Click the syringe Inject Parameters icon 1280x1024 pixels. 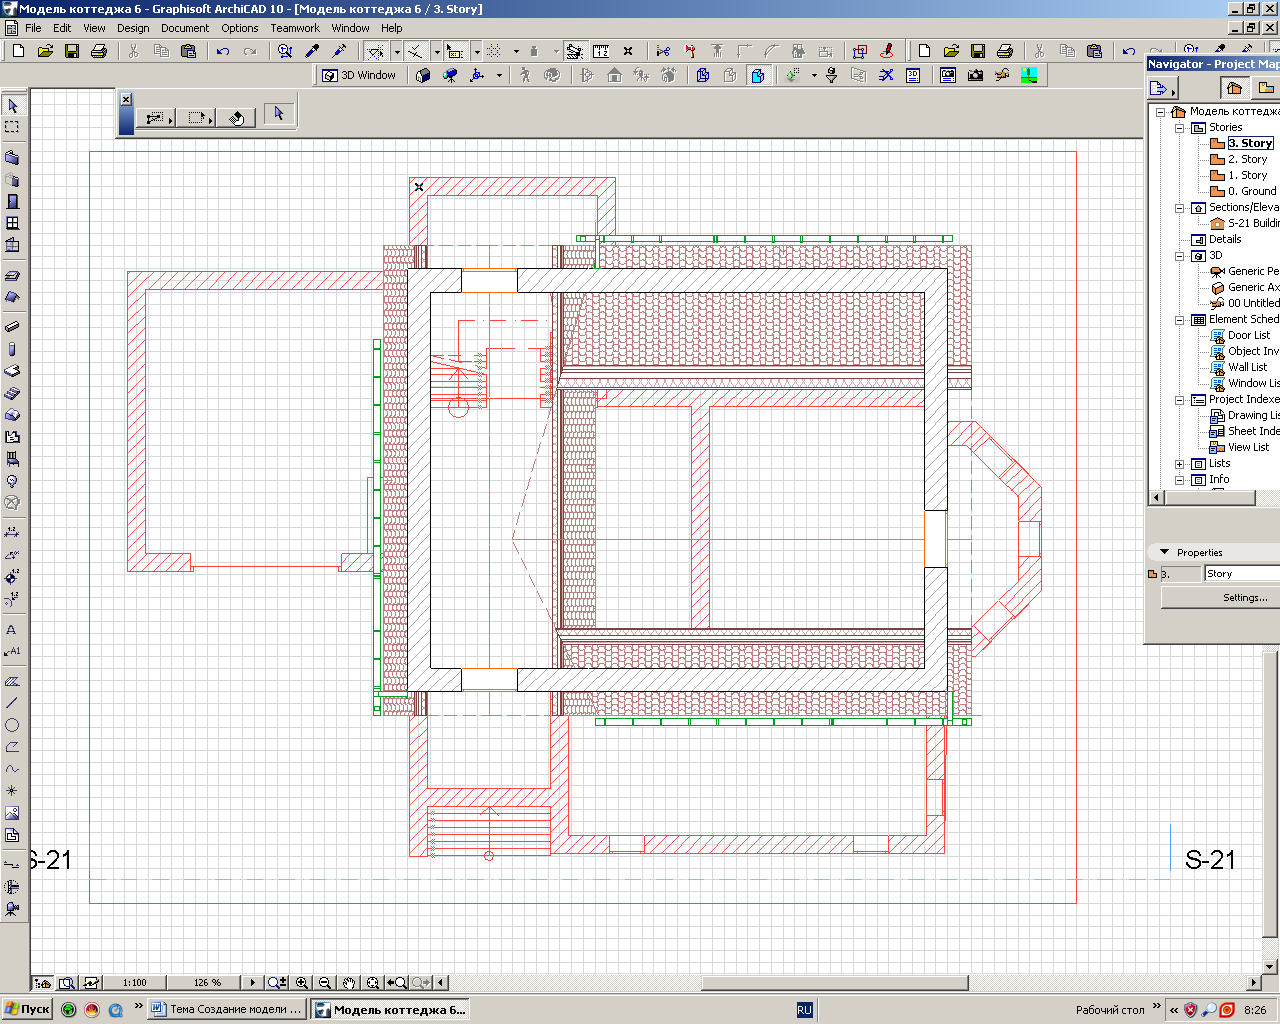339,51
